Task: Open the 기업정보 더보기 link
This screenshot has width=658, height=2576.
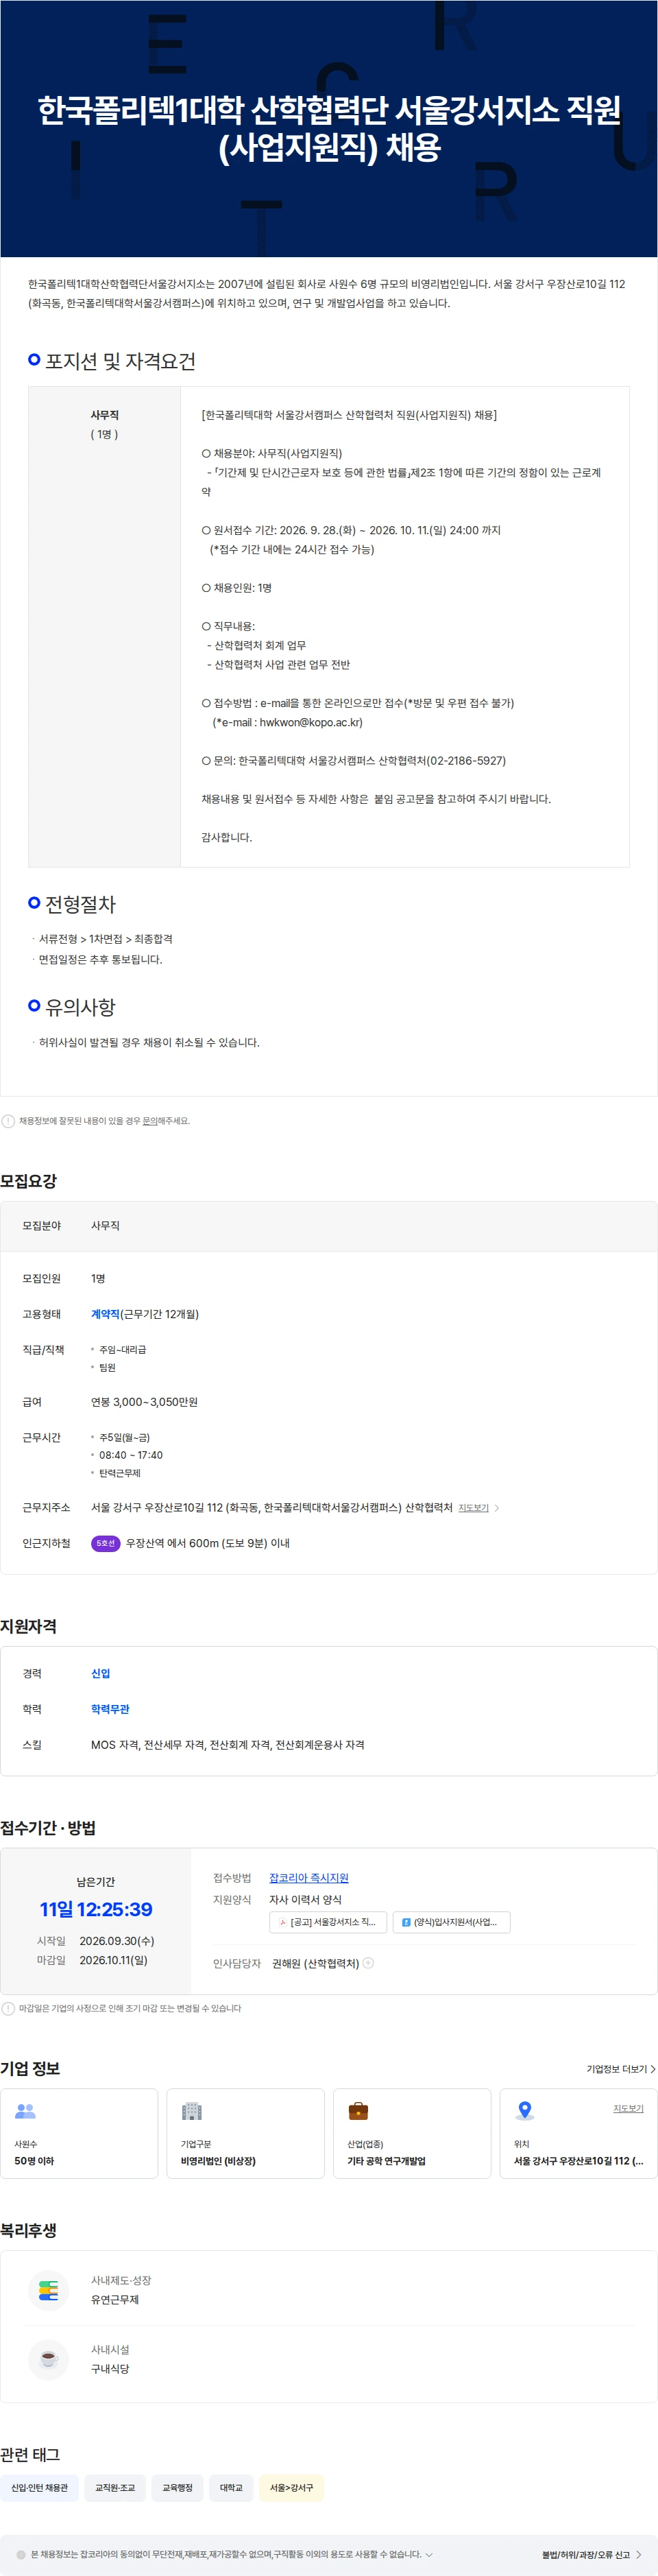Action: tap(621, 2069)
